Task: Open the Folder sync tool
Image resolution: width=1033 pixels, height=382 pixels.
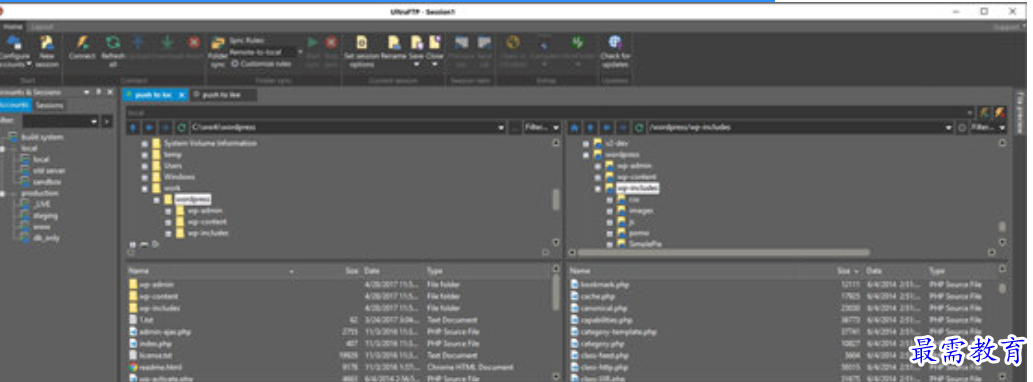Action: click(x=217, y=51)
